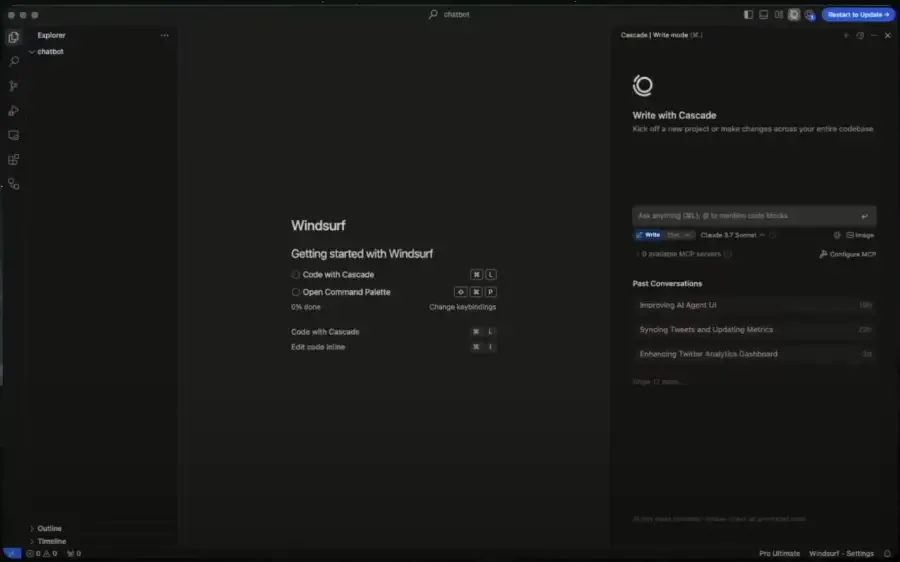Open Cascade conversation history clock icon

click(860, 36)
